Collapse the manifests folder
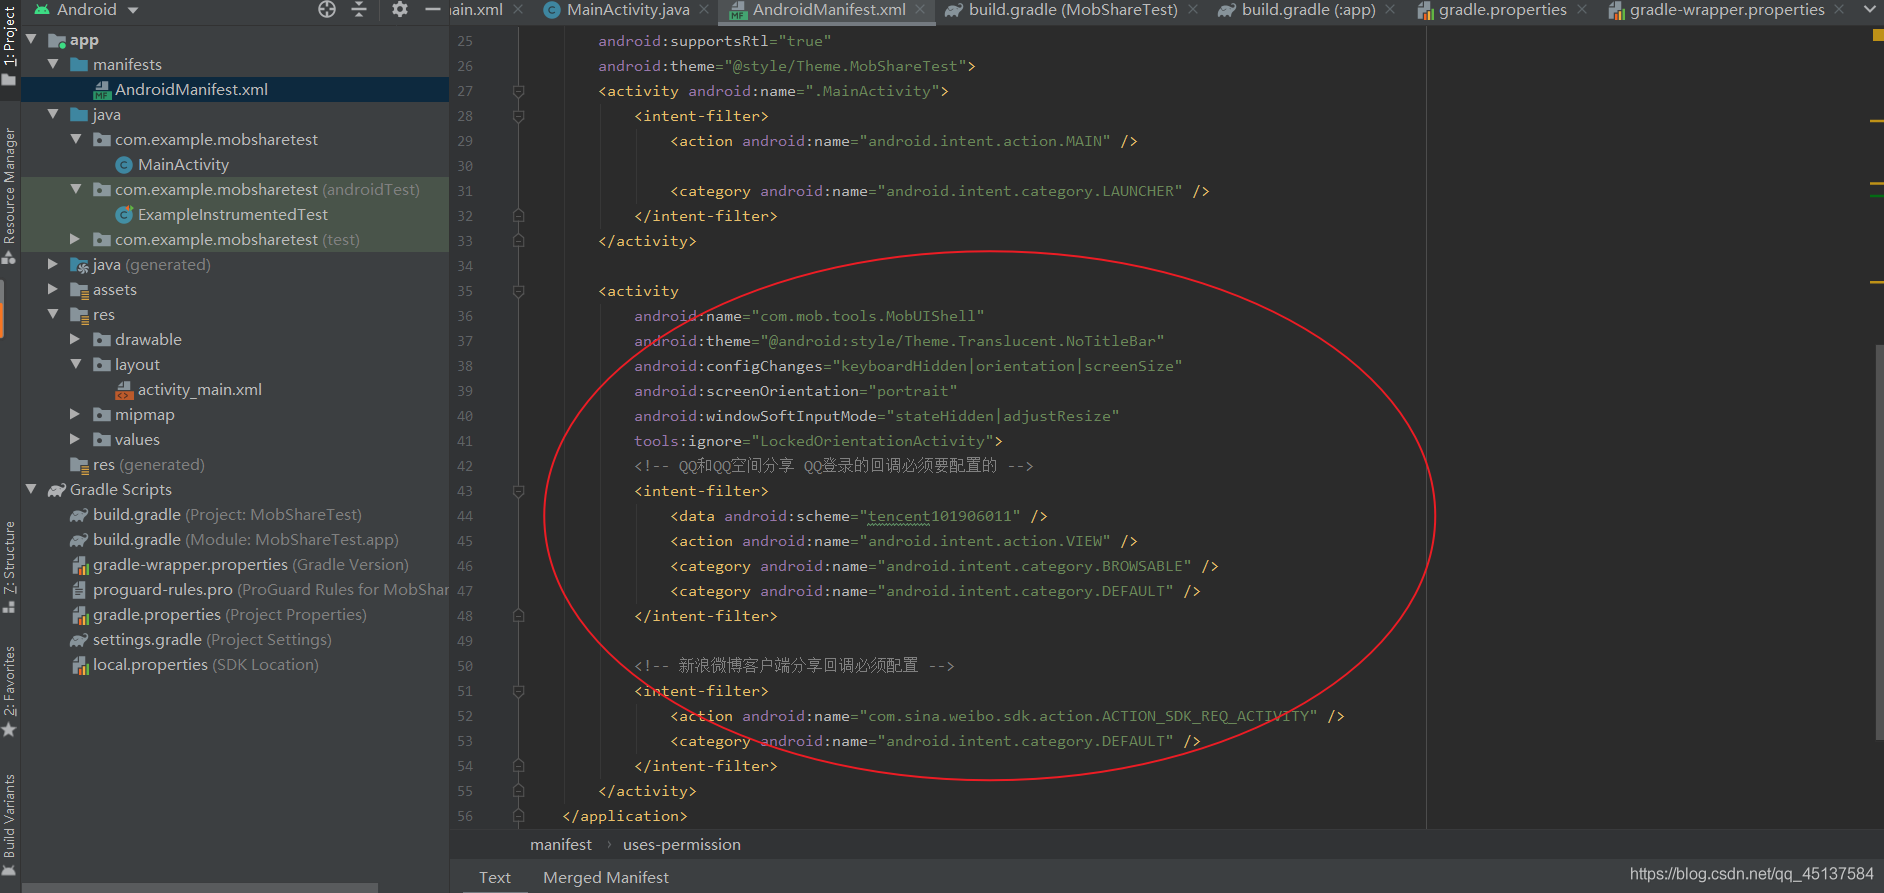Image resolution: width=1884 pixels, height=893 pixels. pyautogui.click(x=53, y=64)
